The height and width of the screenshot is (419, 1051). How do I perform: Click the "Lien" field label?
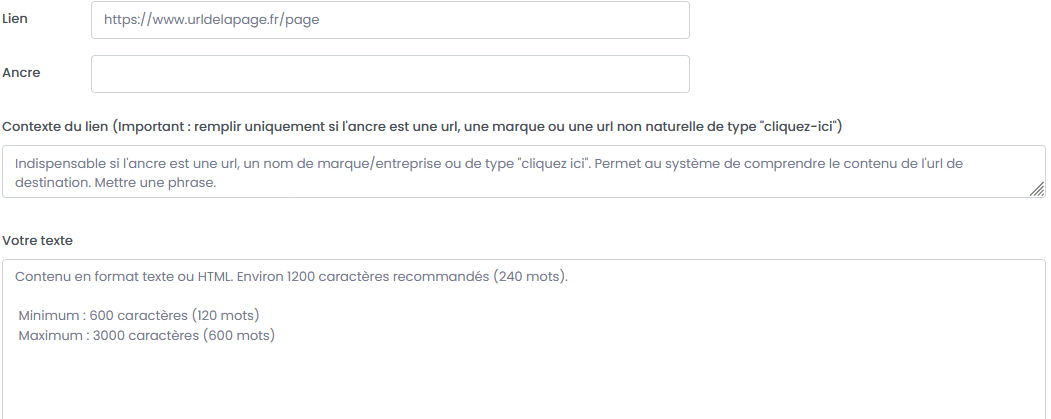point(15,19)
